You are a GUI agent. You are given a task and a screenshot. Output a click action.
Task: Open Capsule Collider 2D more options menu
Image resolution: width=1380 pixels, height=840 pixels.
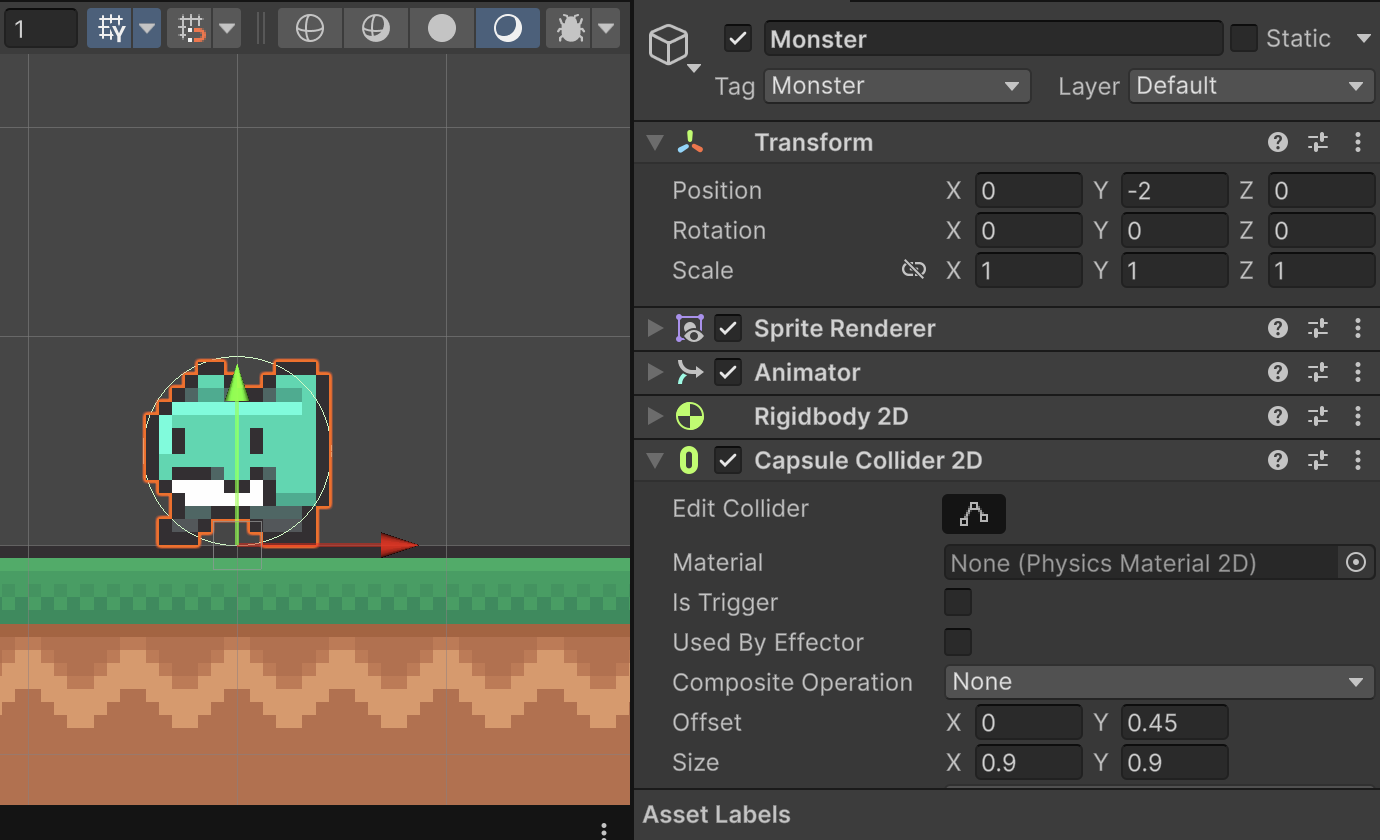pyautogui.click(x=1358, y=460)
